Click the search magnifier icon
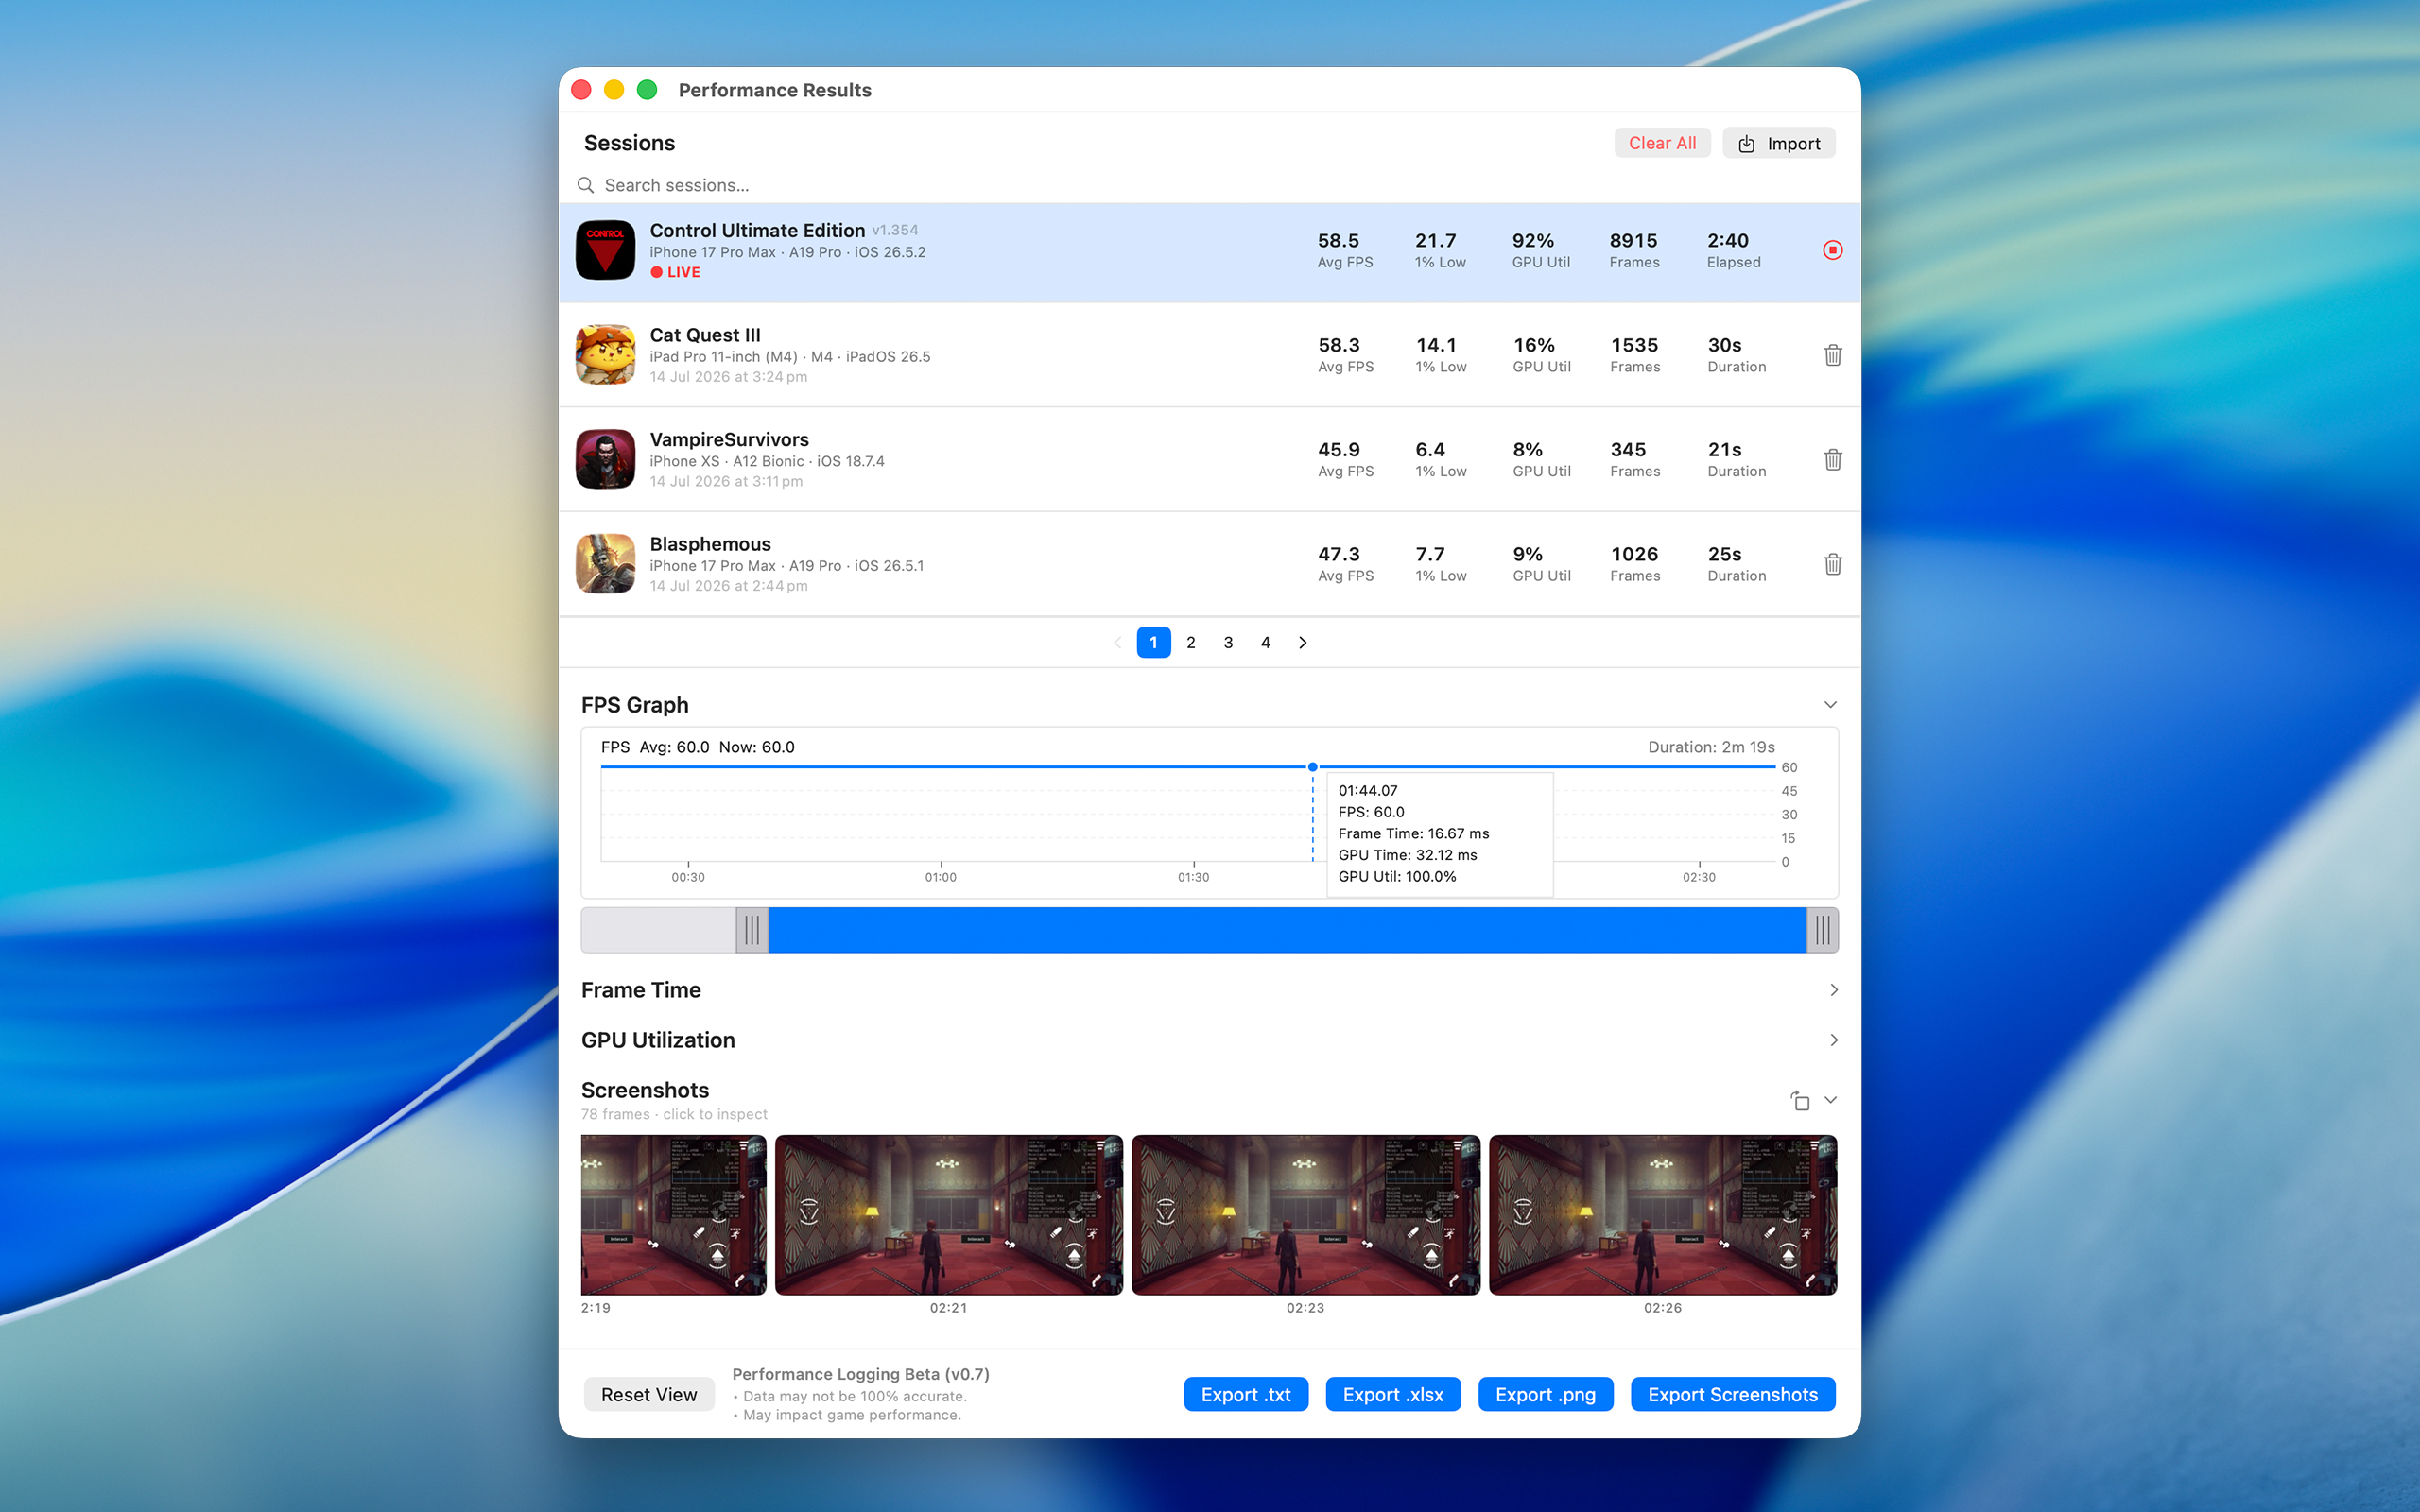The image size is (2420, 1512). pos(586,185)
